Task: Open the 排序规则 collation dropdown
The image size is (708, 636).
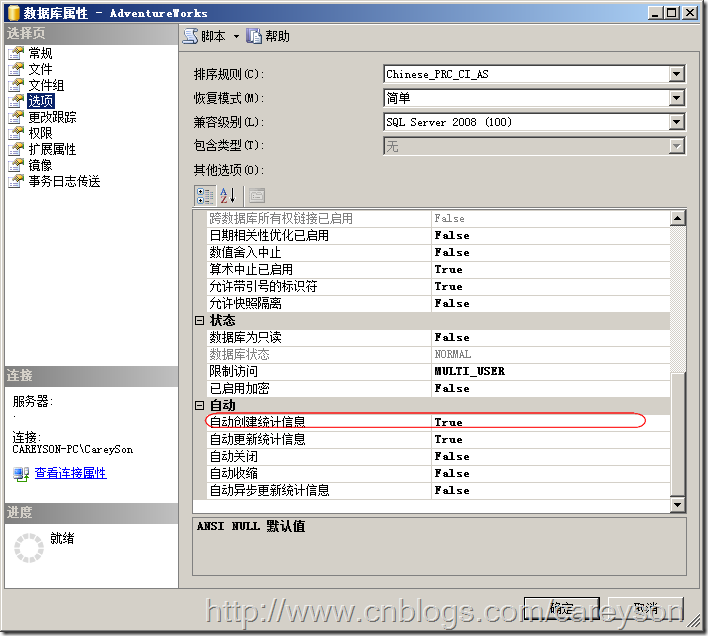Action: point(676,74)
